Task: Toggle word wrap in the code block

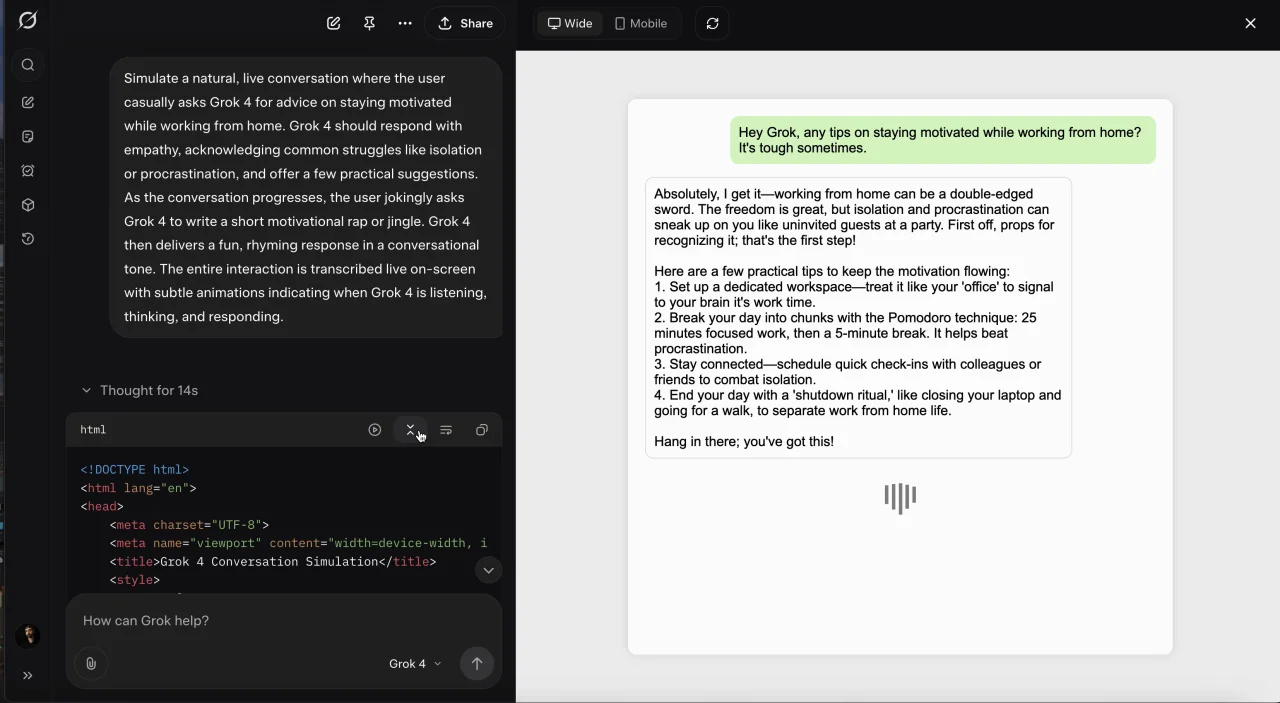Action: [446, 430]
